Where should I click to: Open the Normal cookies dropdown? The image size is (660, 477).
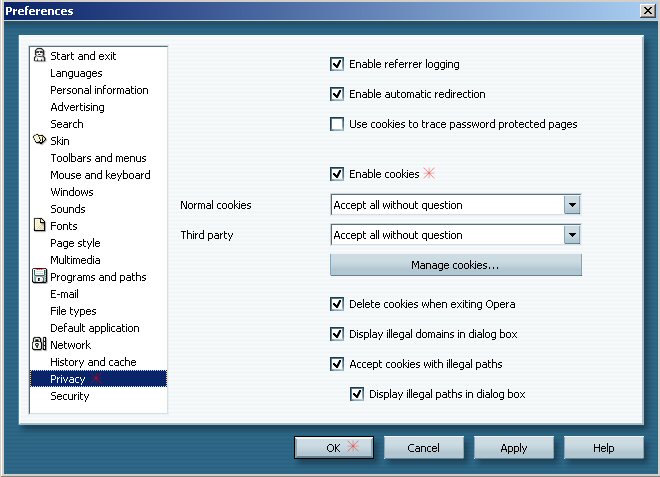[x=572, y=205]
